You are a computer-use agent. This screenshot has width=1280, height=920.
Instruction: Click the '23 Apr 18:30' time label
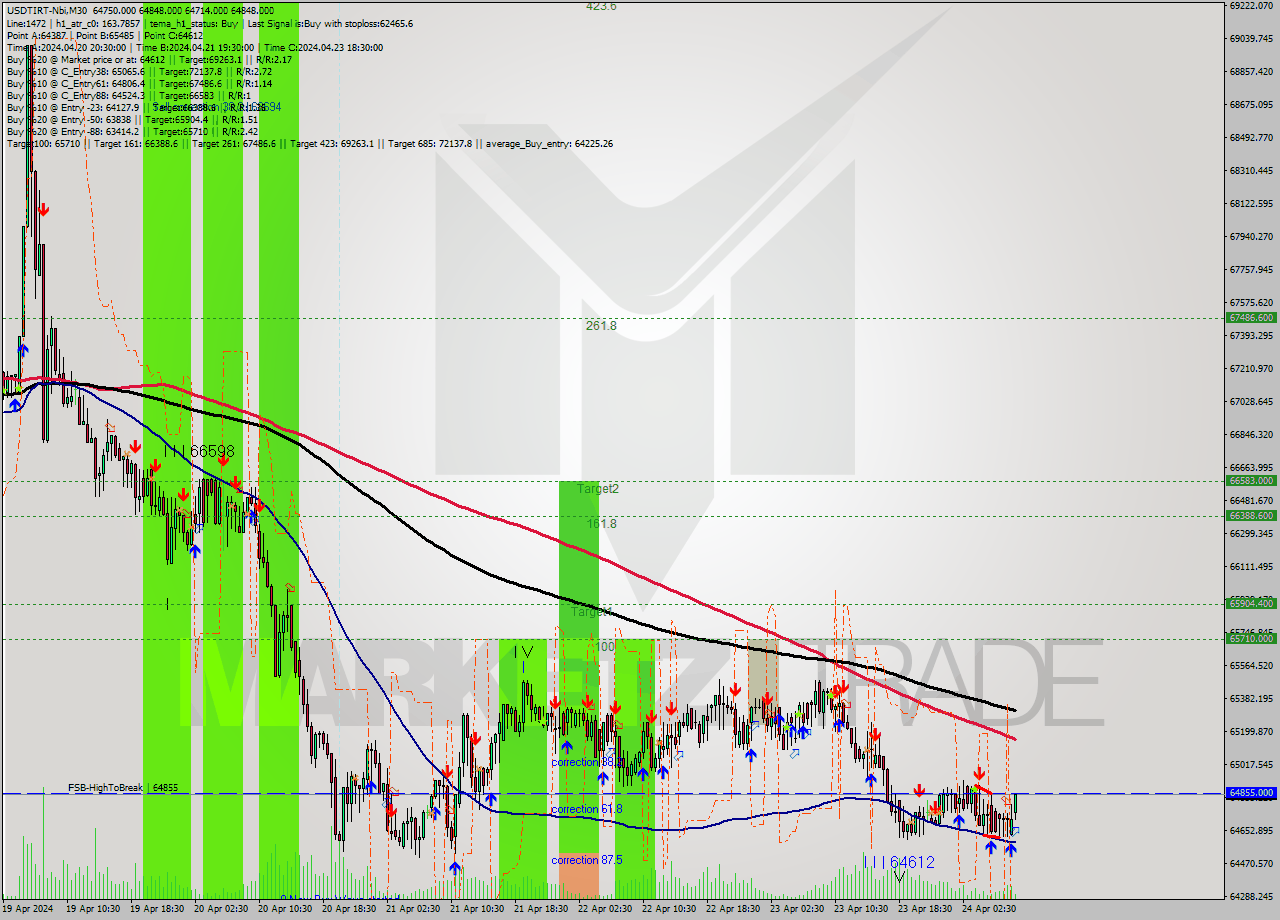click(925, 909)
